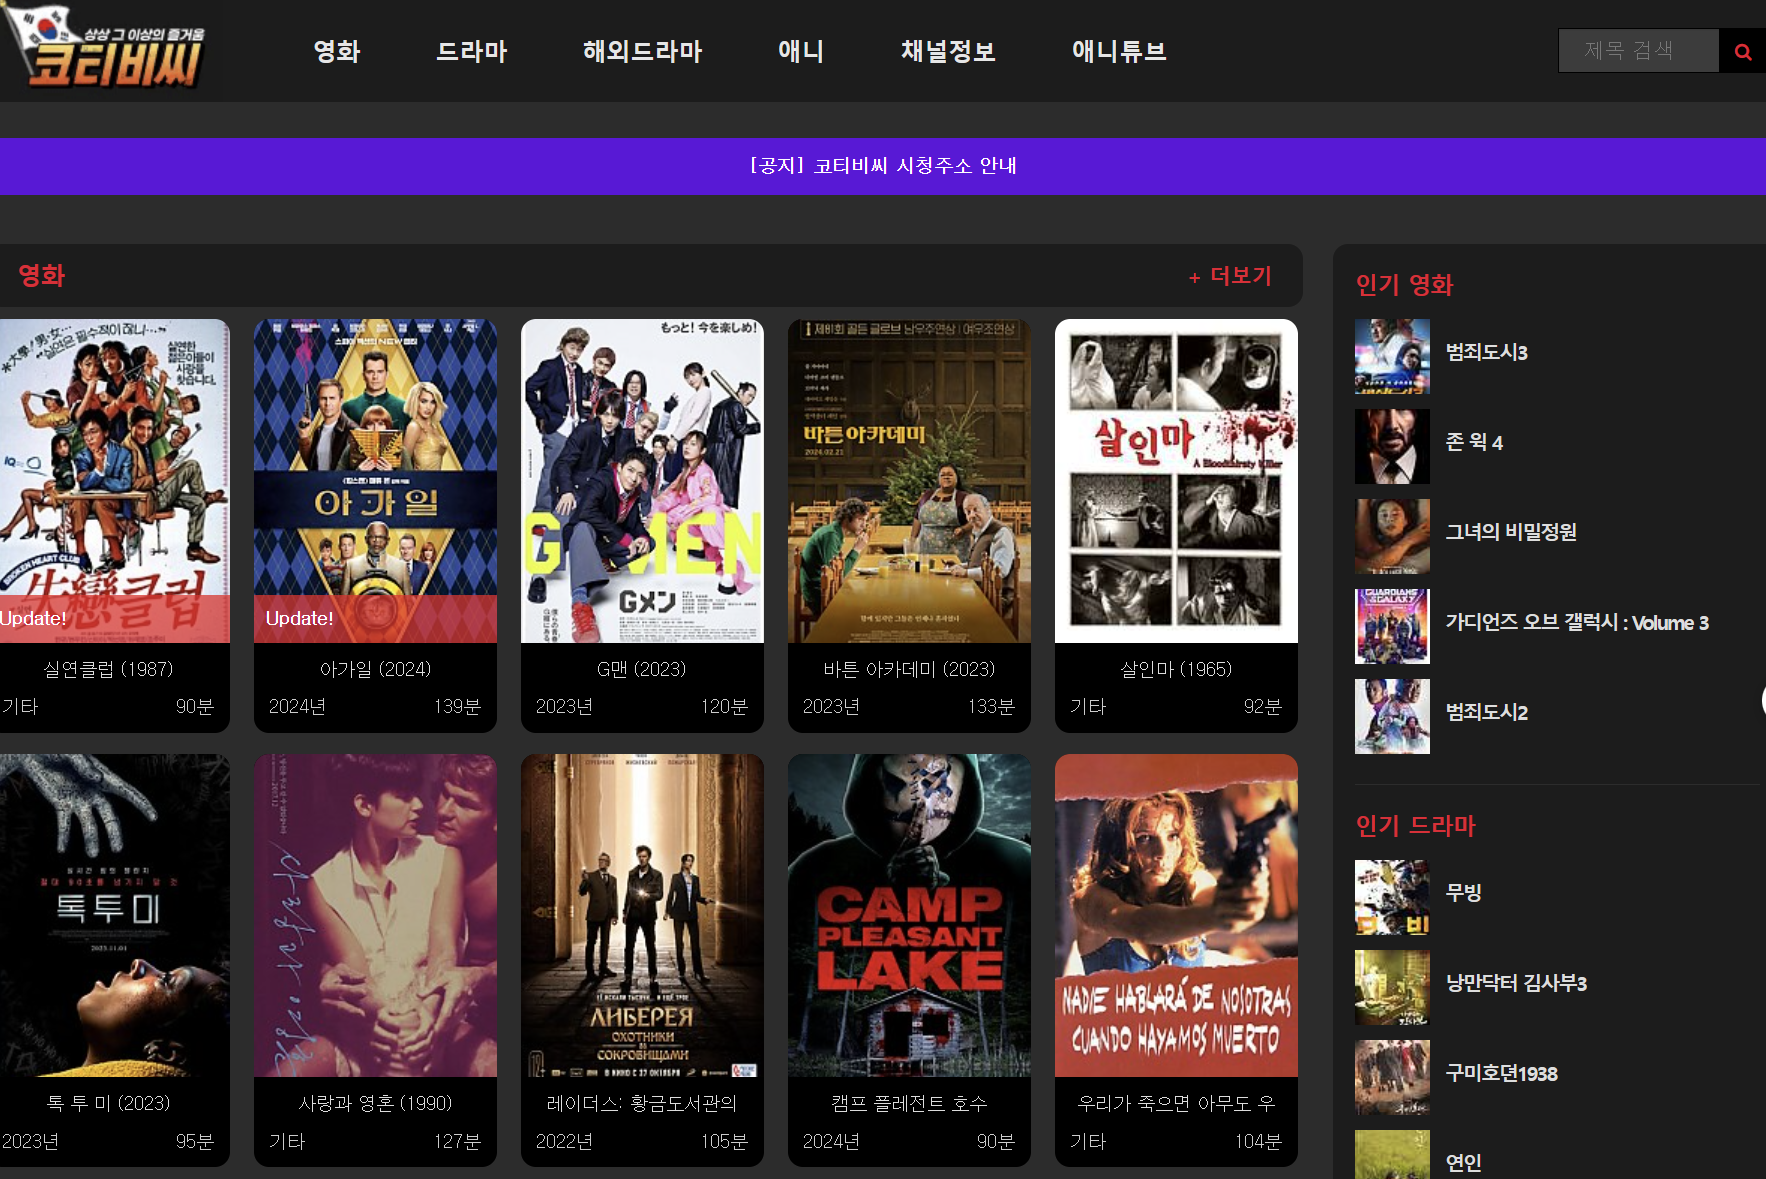Click the 인기 영화 sidebar heading
Viewport: 1766px width, 1179px height.
1404,285
